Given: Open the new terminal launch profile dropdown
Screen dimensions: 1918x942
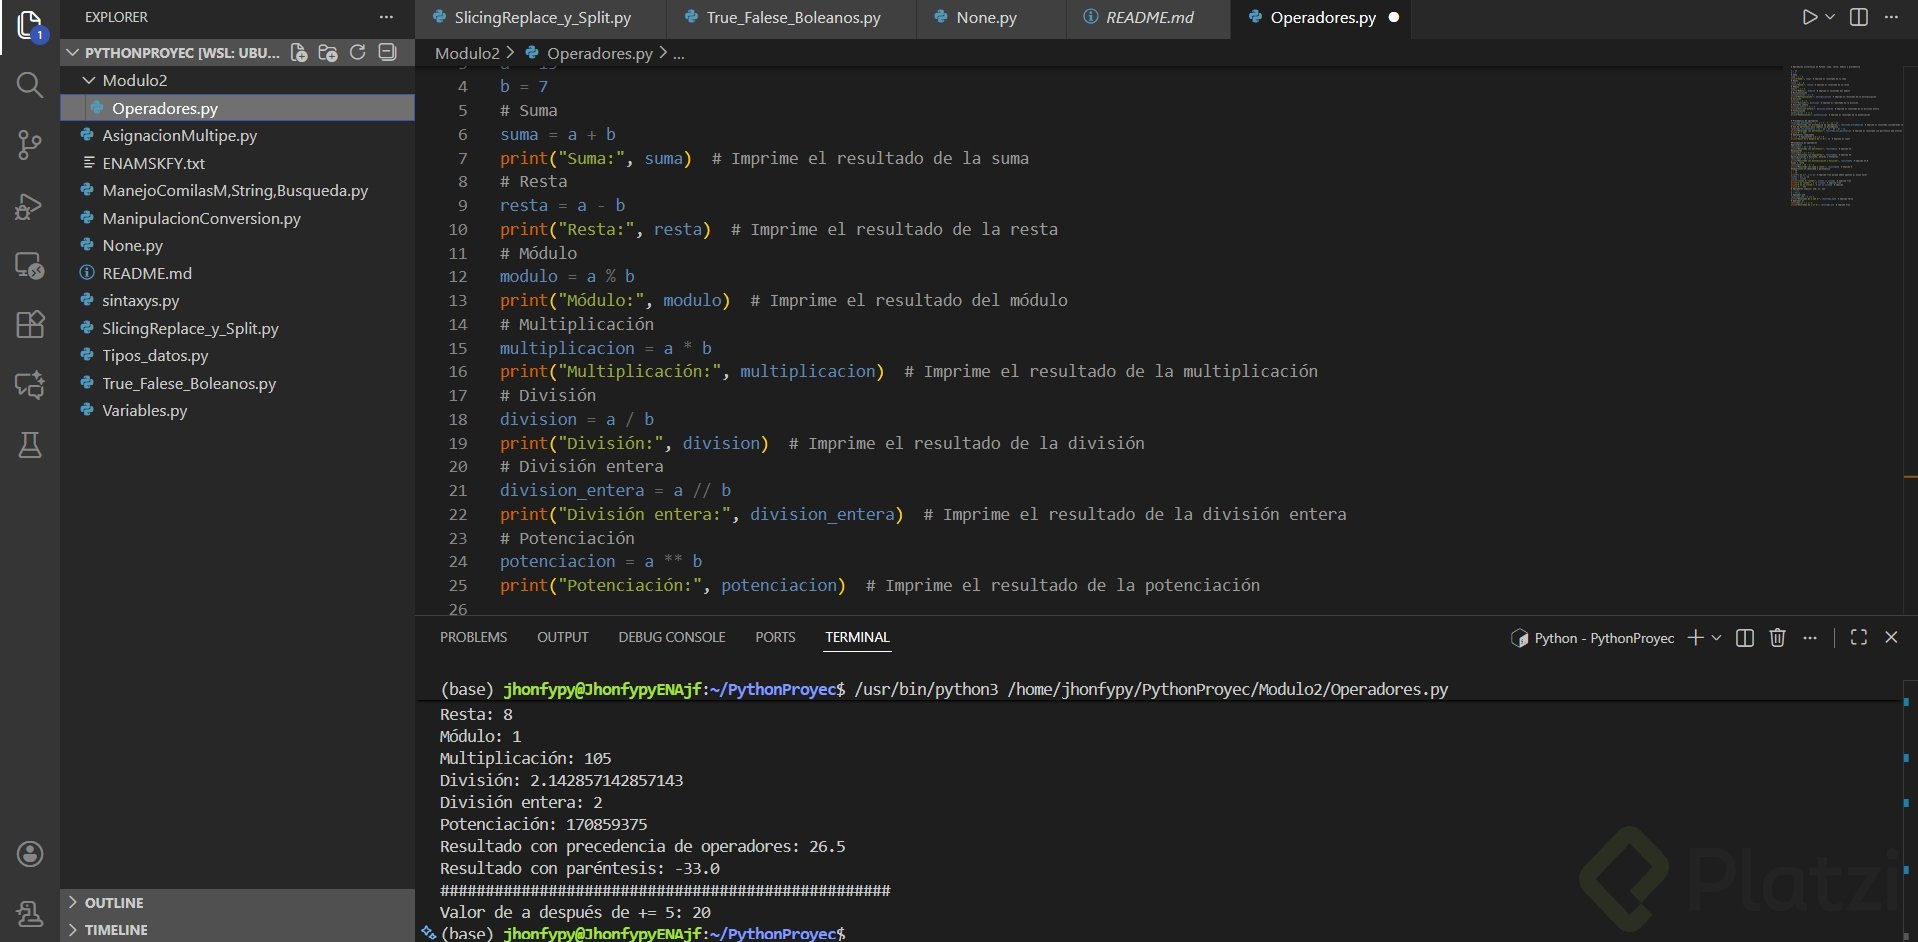Looking at the screenshot, I should 1717,638.
